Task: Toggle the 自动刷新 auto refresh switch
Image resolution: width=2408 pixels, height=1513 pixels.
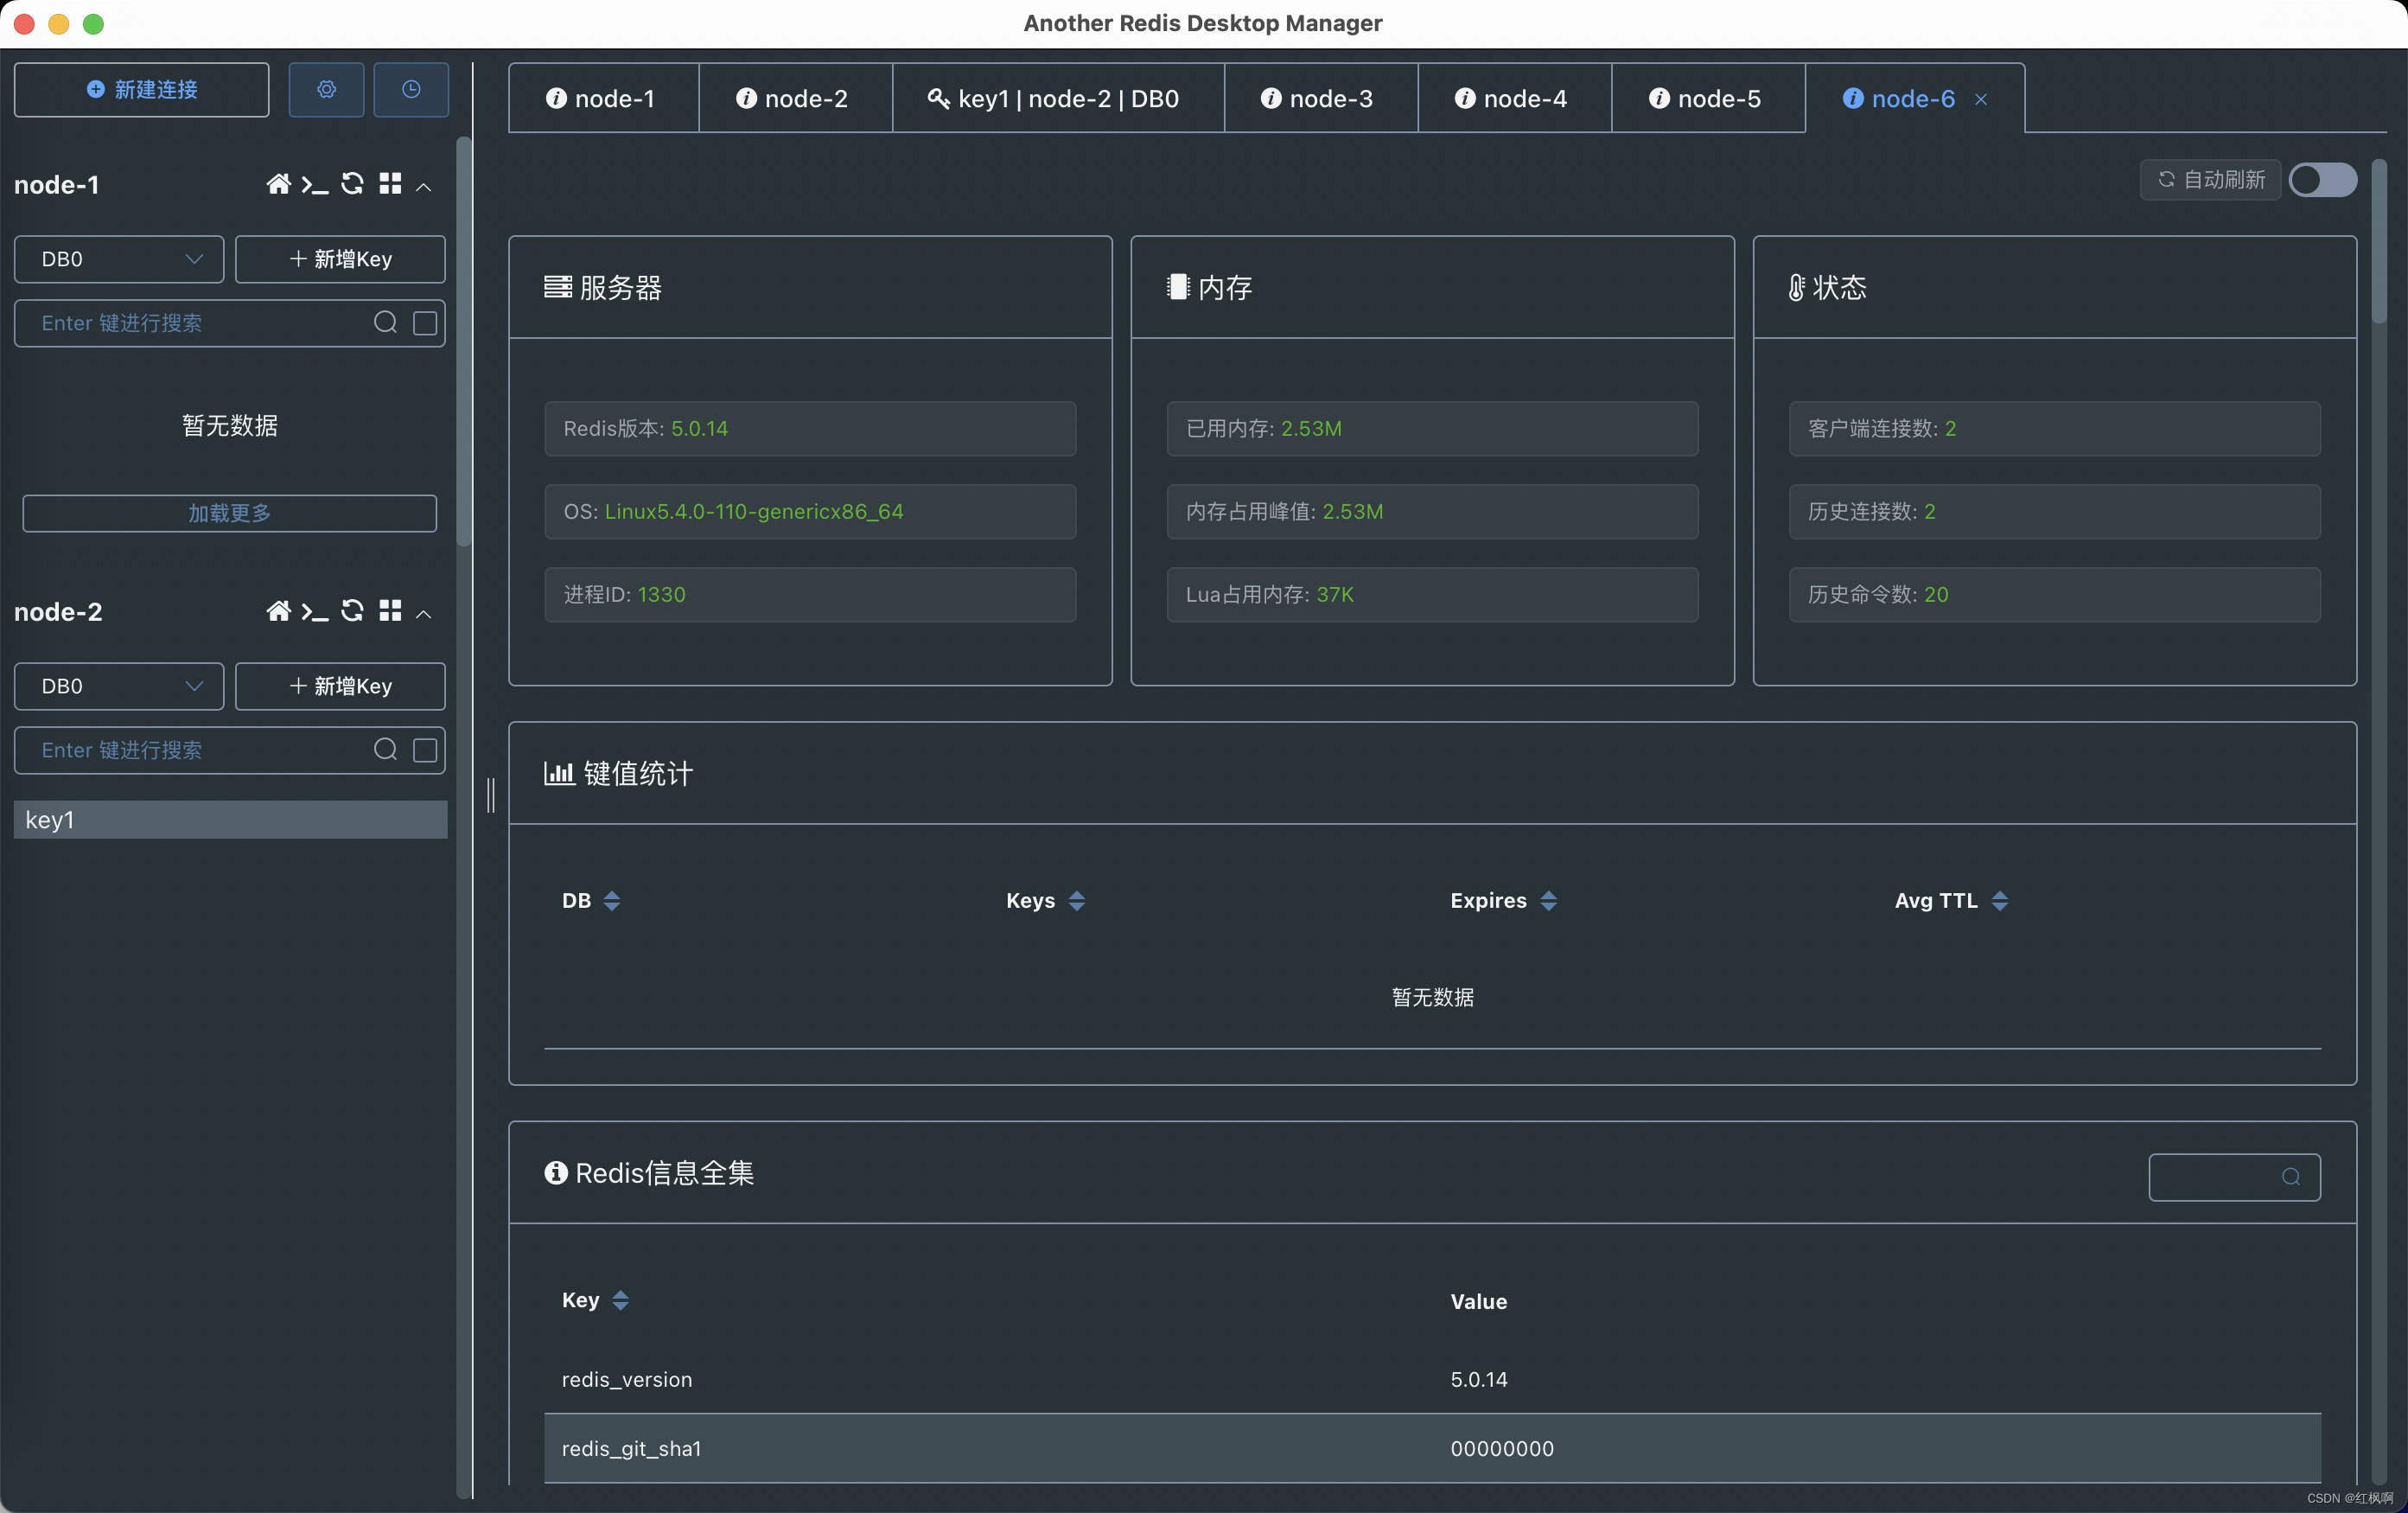Action: [2322, 180]
